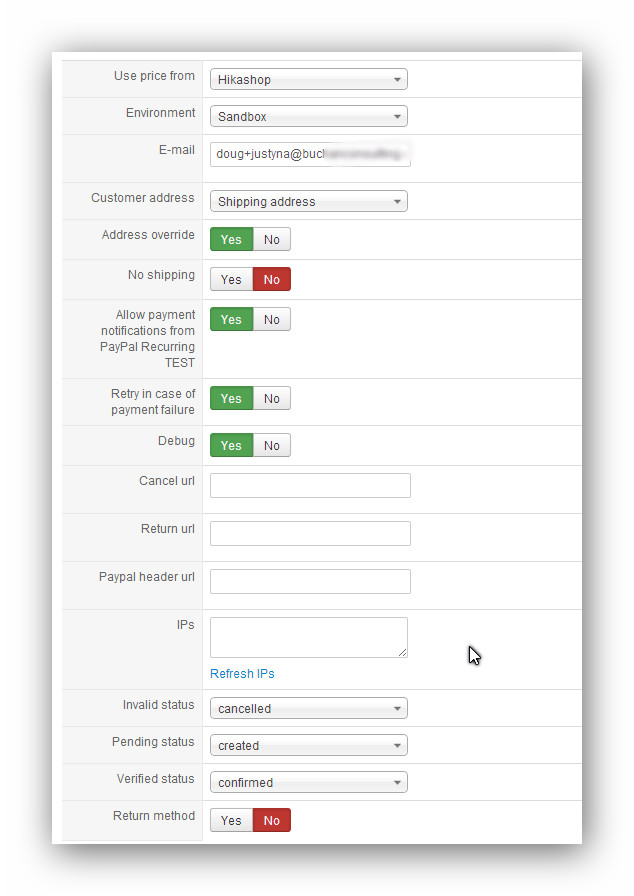Set No shipping to Yes
634x896 pixels.
point(231,279)
